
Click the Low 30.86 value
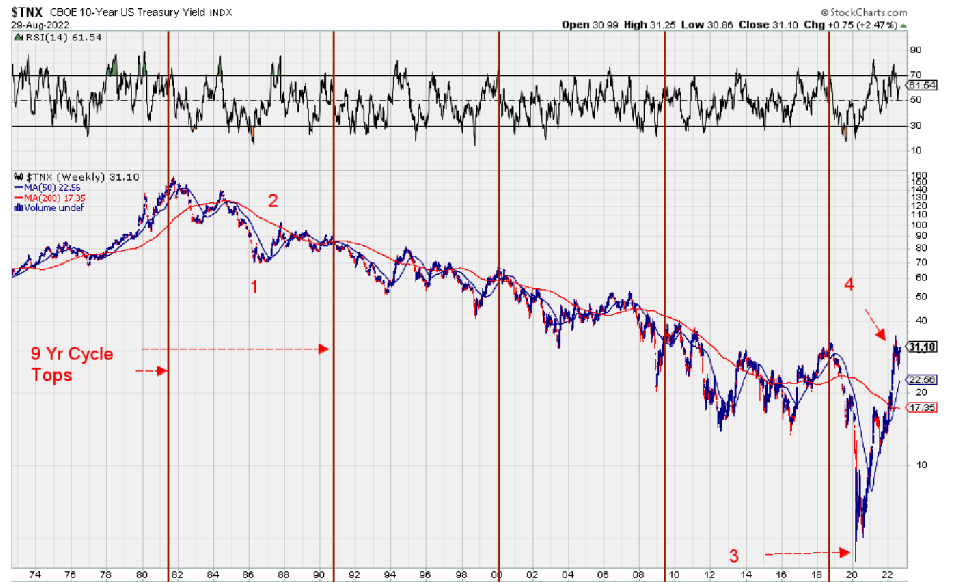click(707, 25)
